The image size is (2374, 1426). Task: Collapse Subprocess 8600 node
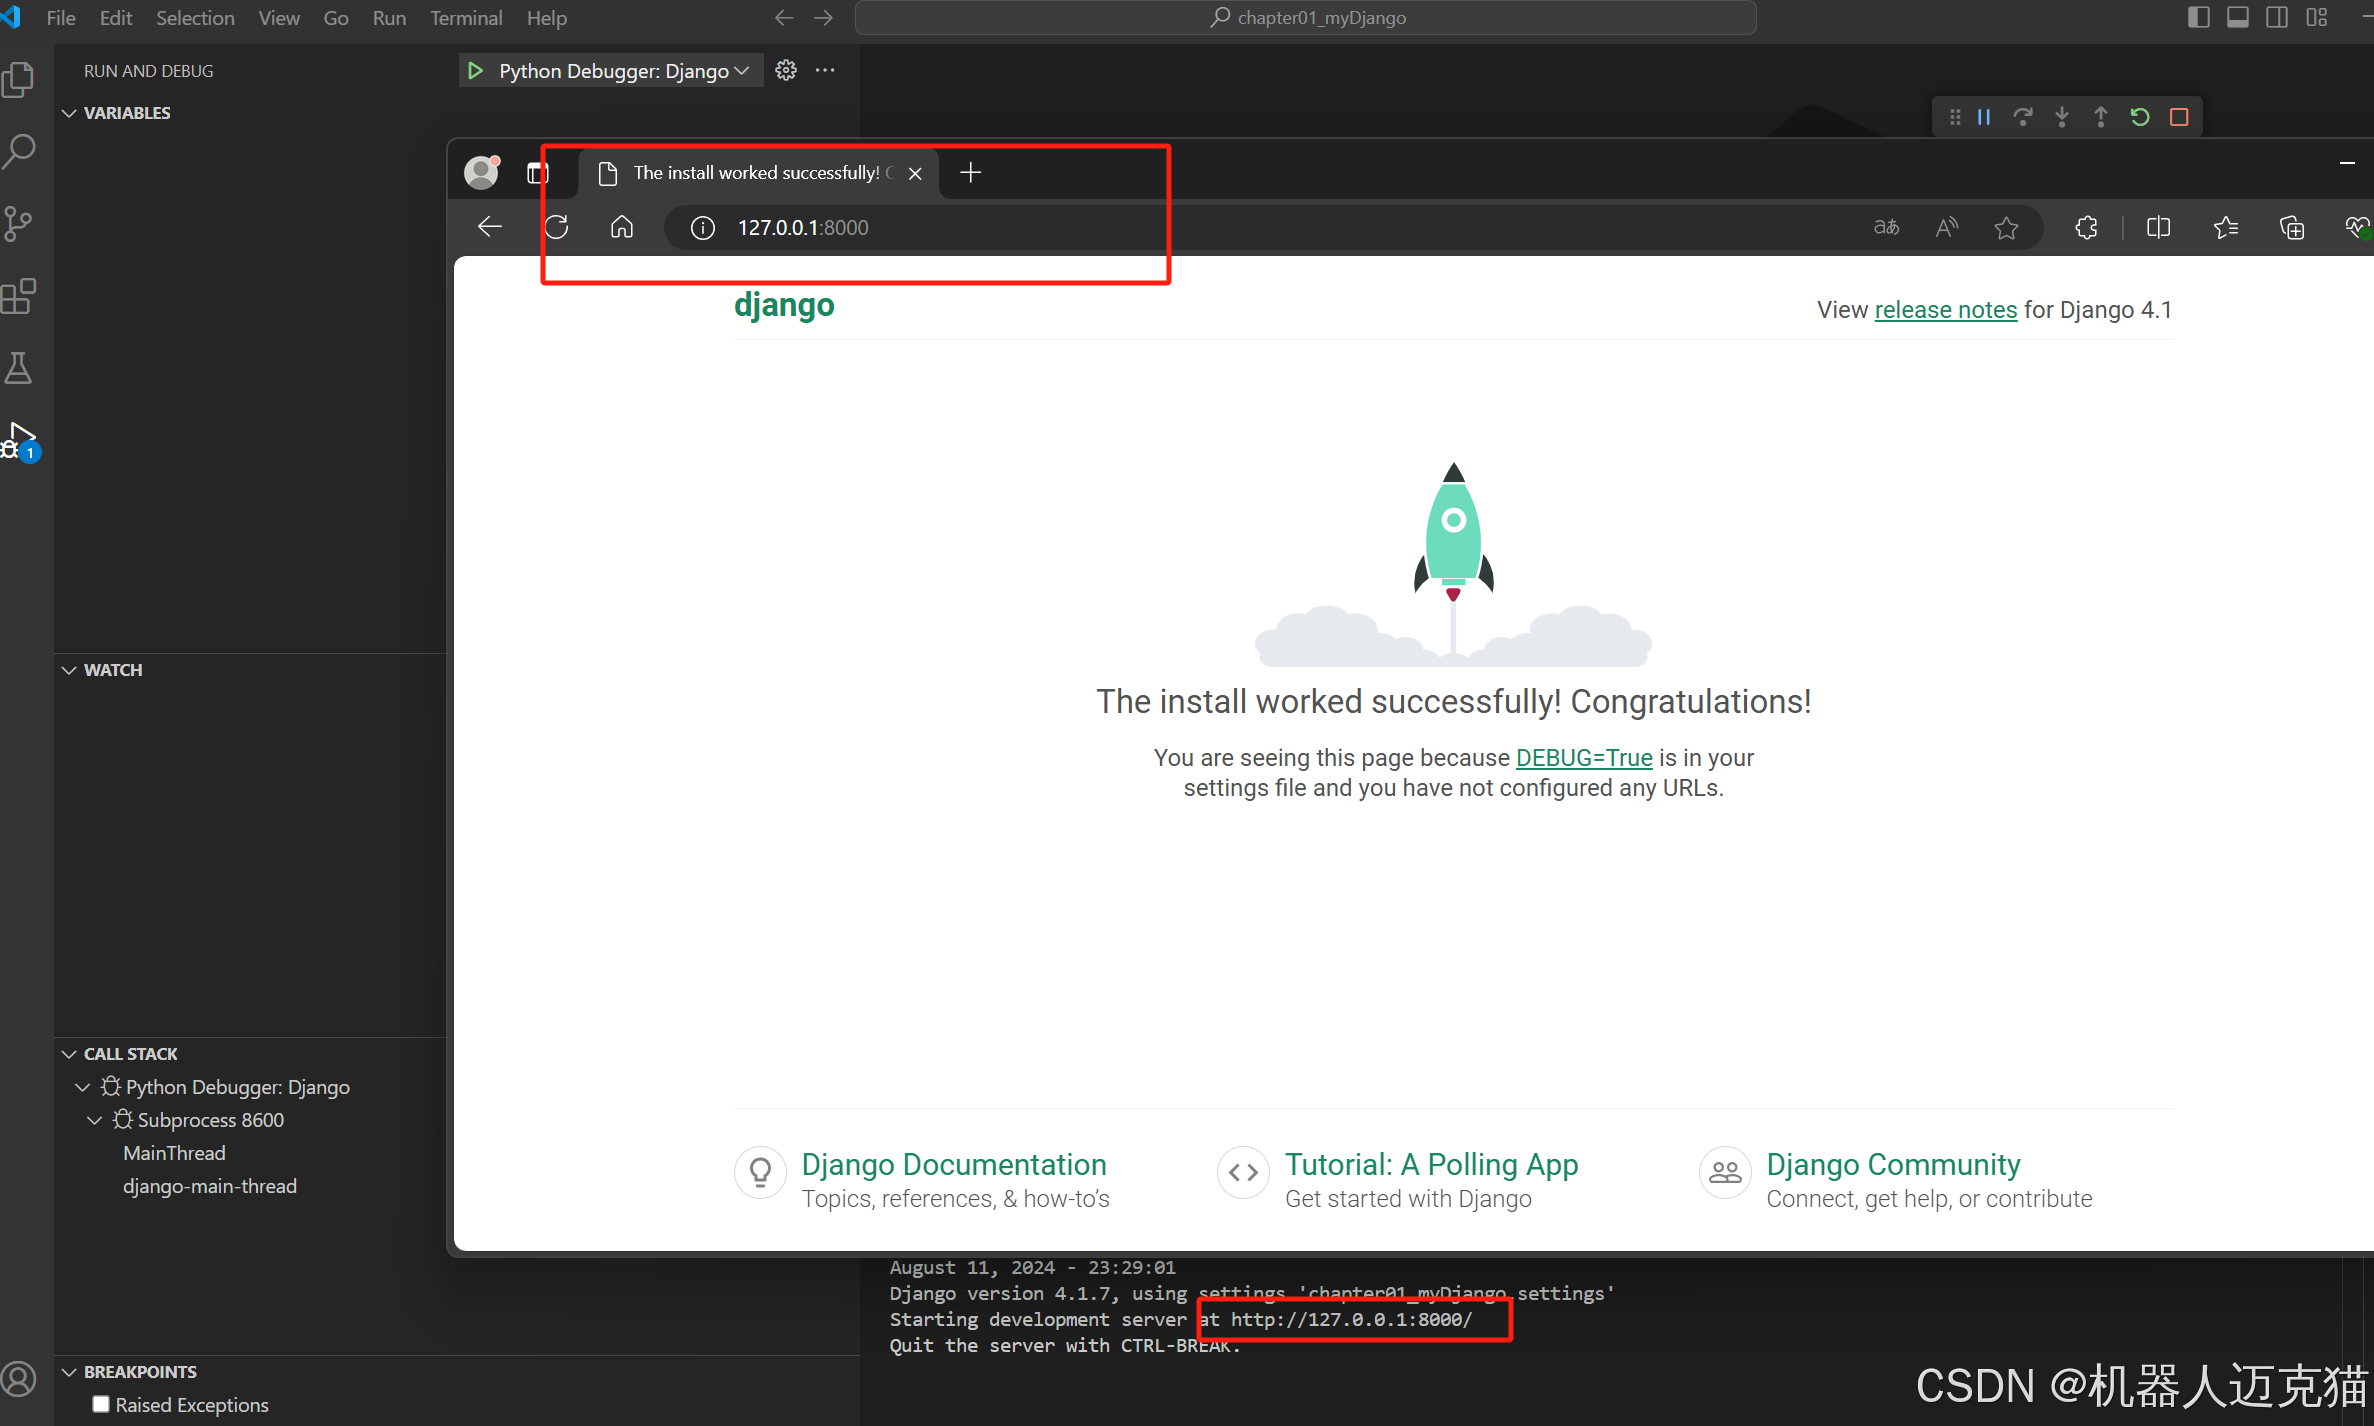94,1120
